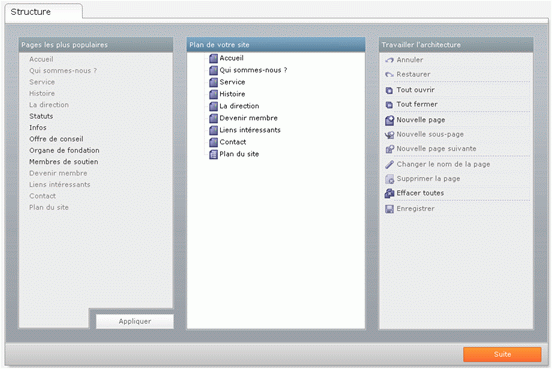Click Qui sommes-nous ? in popular pages list
Image resolution: width=552 pixels, height=369 pixels.
(x=63, y=70)
